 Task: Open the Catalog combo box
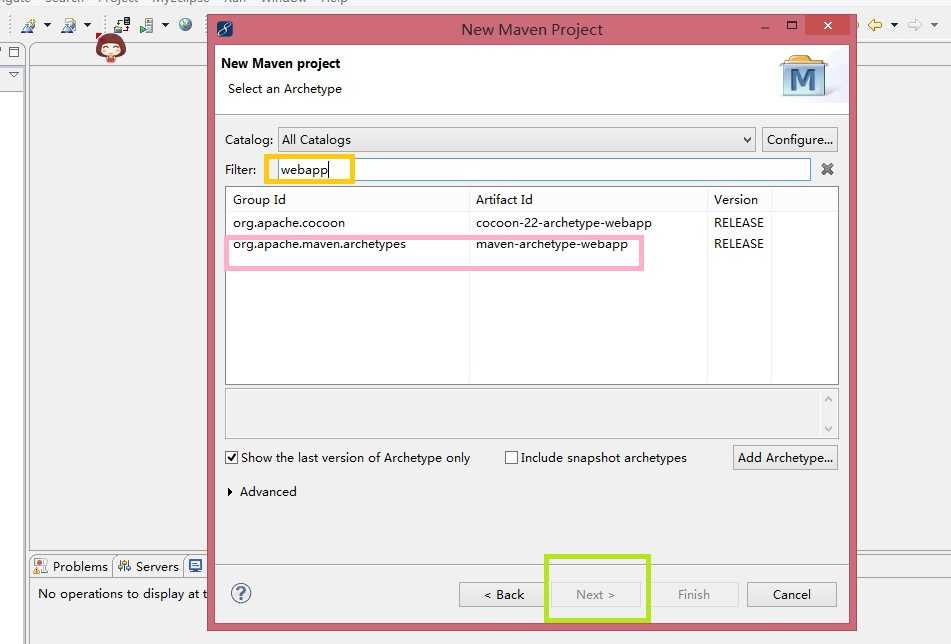click(517, 139)
